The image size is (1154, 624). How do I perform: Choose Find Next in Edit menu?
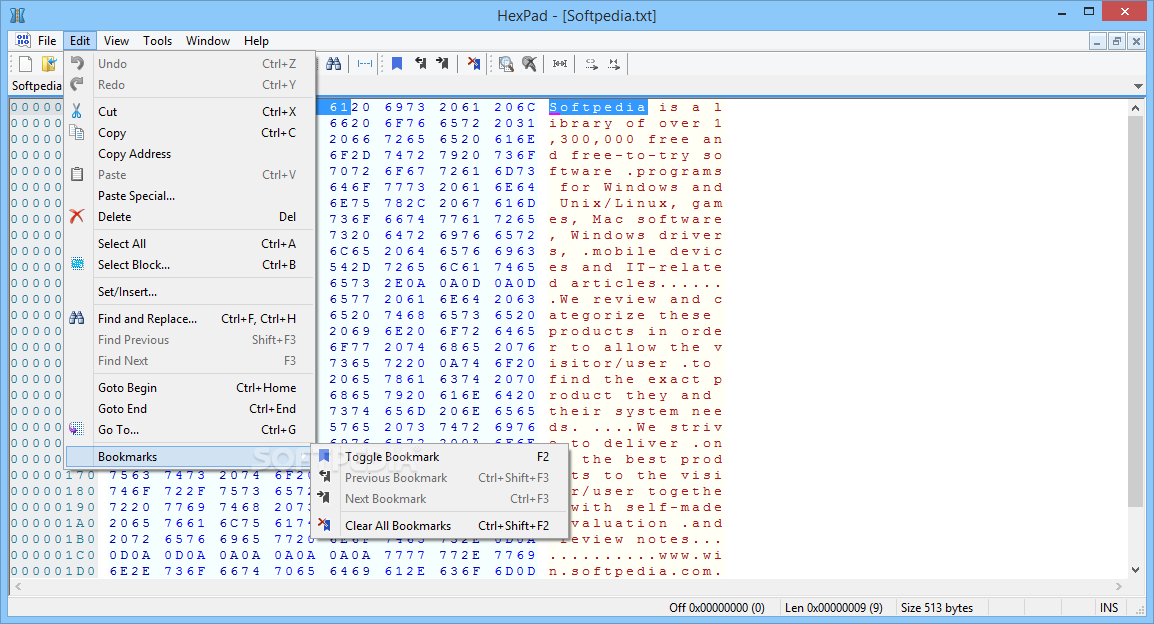pos(191,361)
